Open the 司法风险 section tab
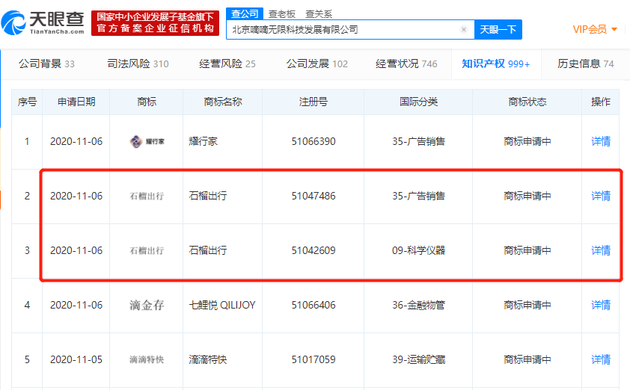630x390 pixels. (138, 63)
